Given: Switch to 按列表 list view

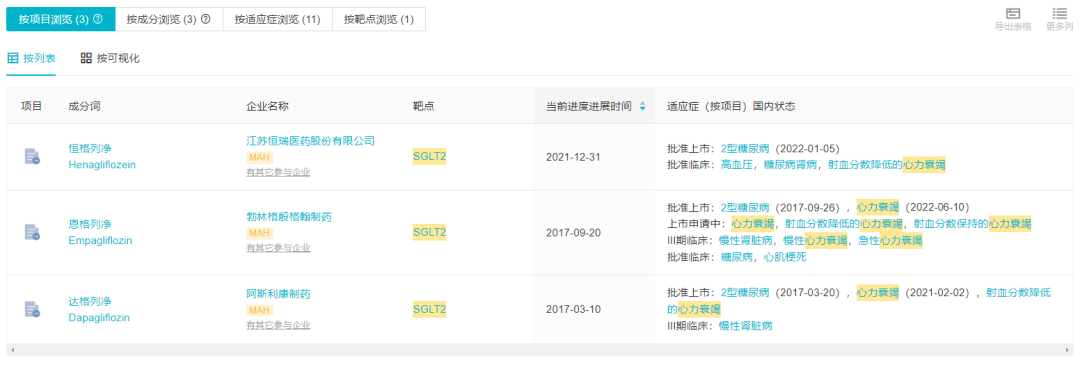Looking at the screenshot, I should (x=32, y=59).
